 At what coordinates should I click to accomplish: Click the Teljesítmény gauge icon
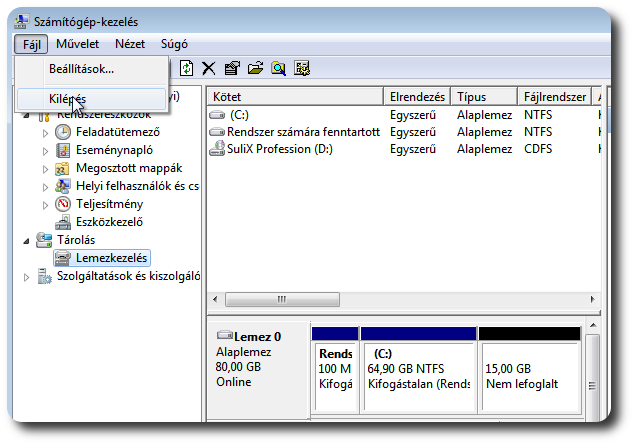63,204
